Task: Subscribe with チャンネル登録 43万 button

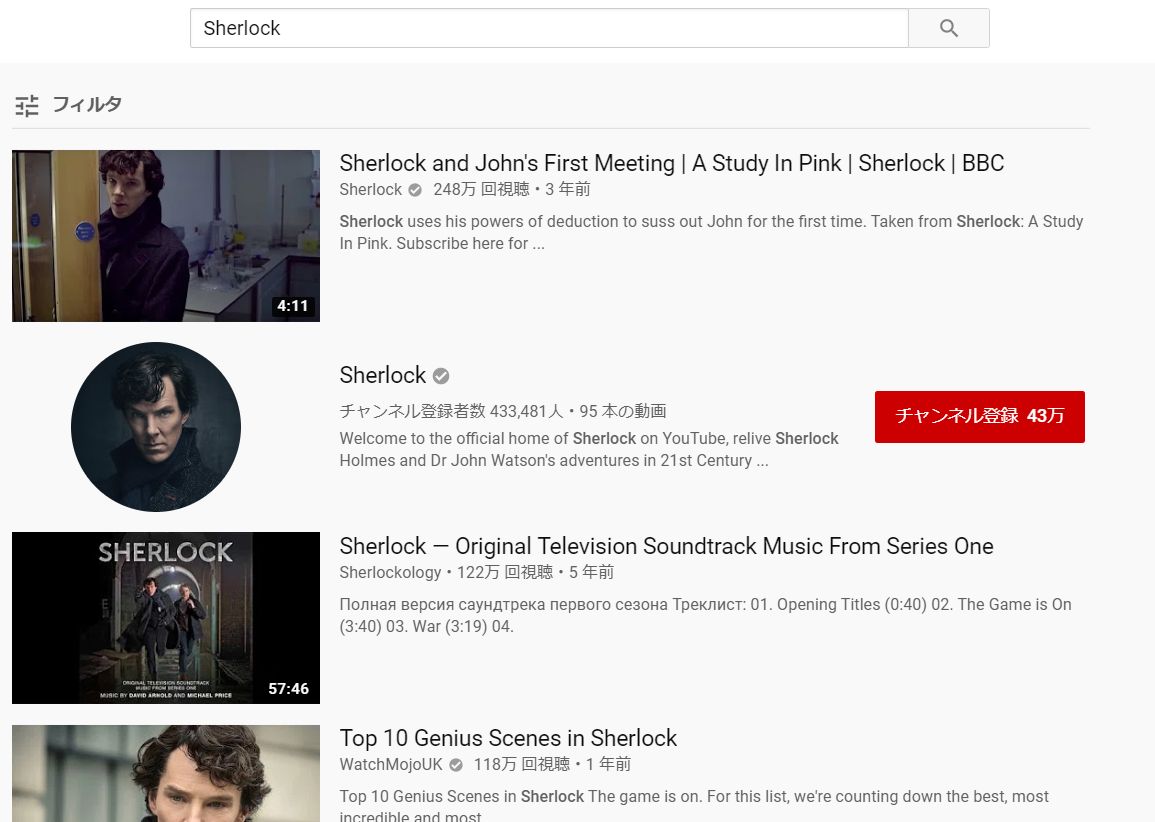Action: pyautogui.click(x=980, y=416)
